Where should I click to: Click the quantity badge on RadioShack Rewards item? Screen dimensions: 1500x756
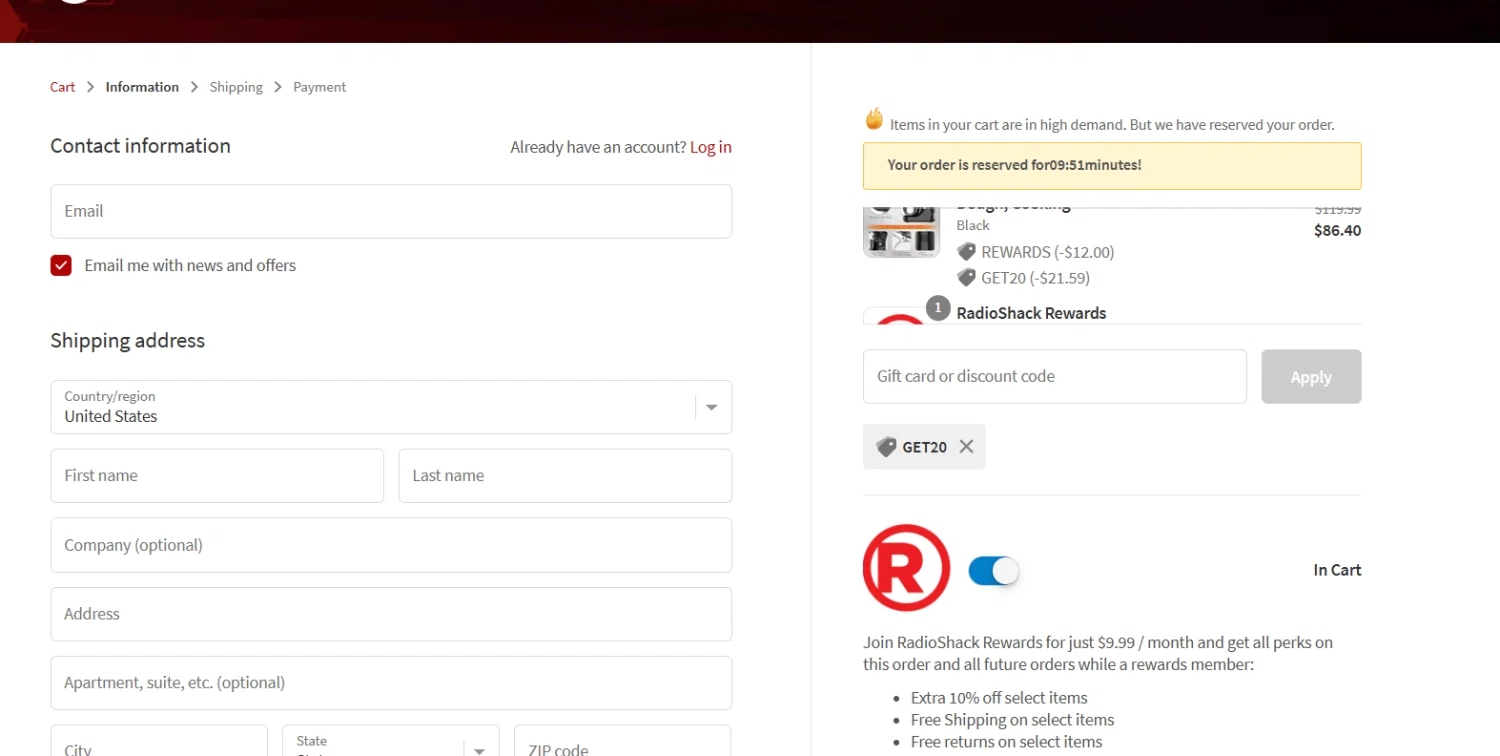pos(937,308)
